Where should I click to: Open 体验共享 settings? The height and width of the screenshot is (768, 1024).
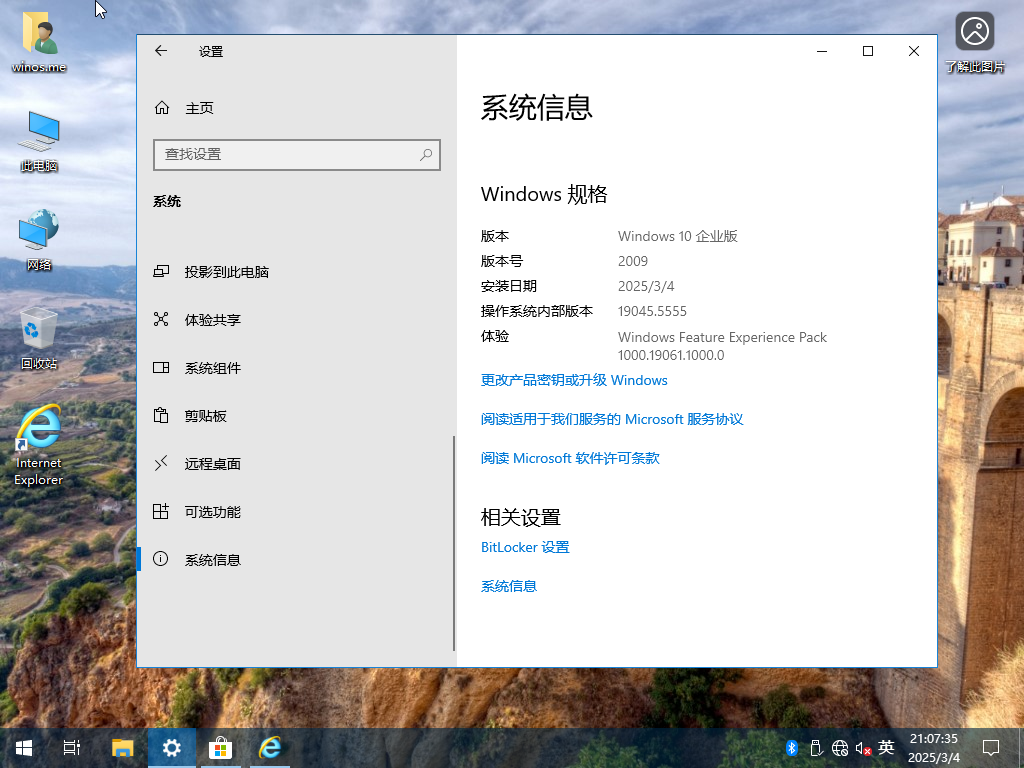296,319
